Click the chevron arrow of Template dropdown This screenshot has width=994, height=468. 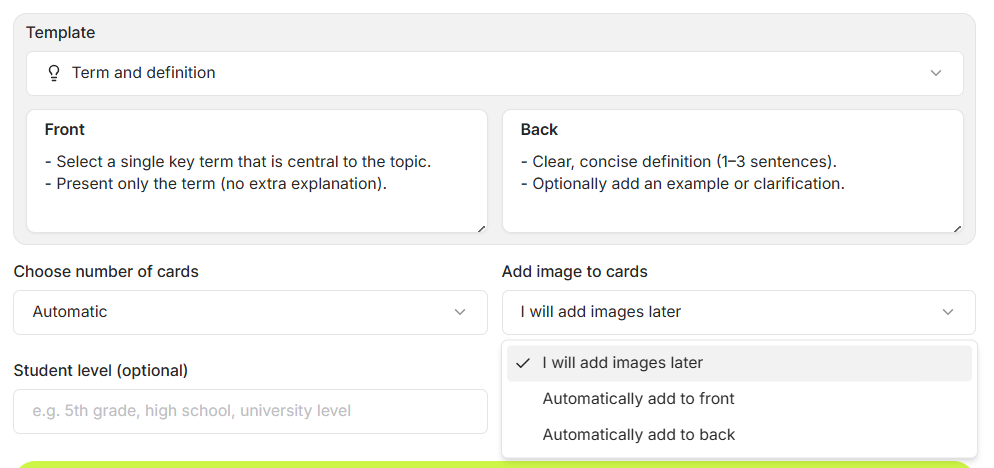click(936, 74)
